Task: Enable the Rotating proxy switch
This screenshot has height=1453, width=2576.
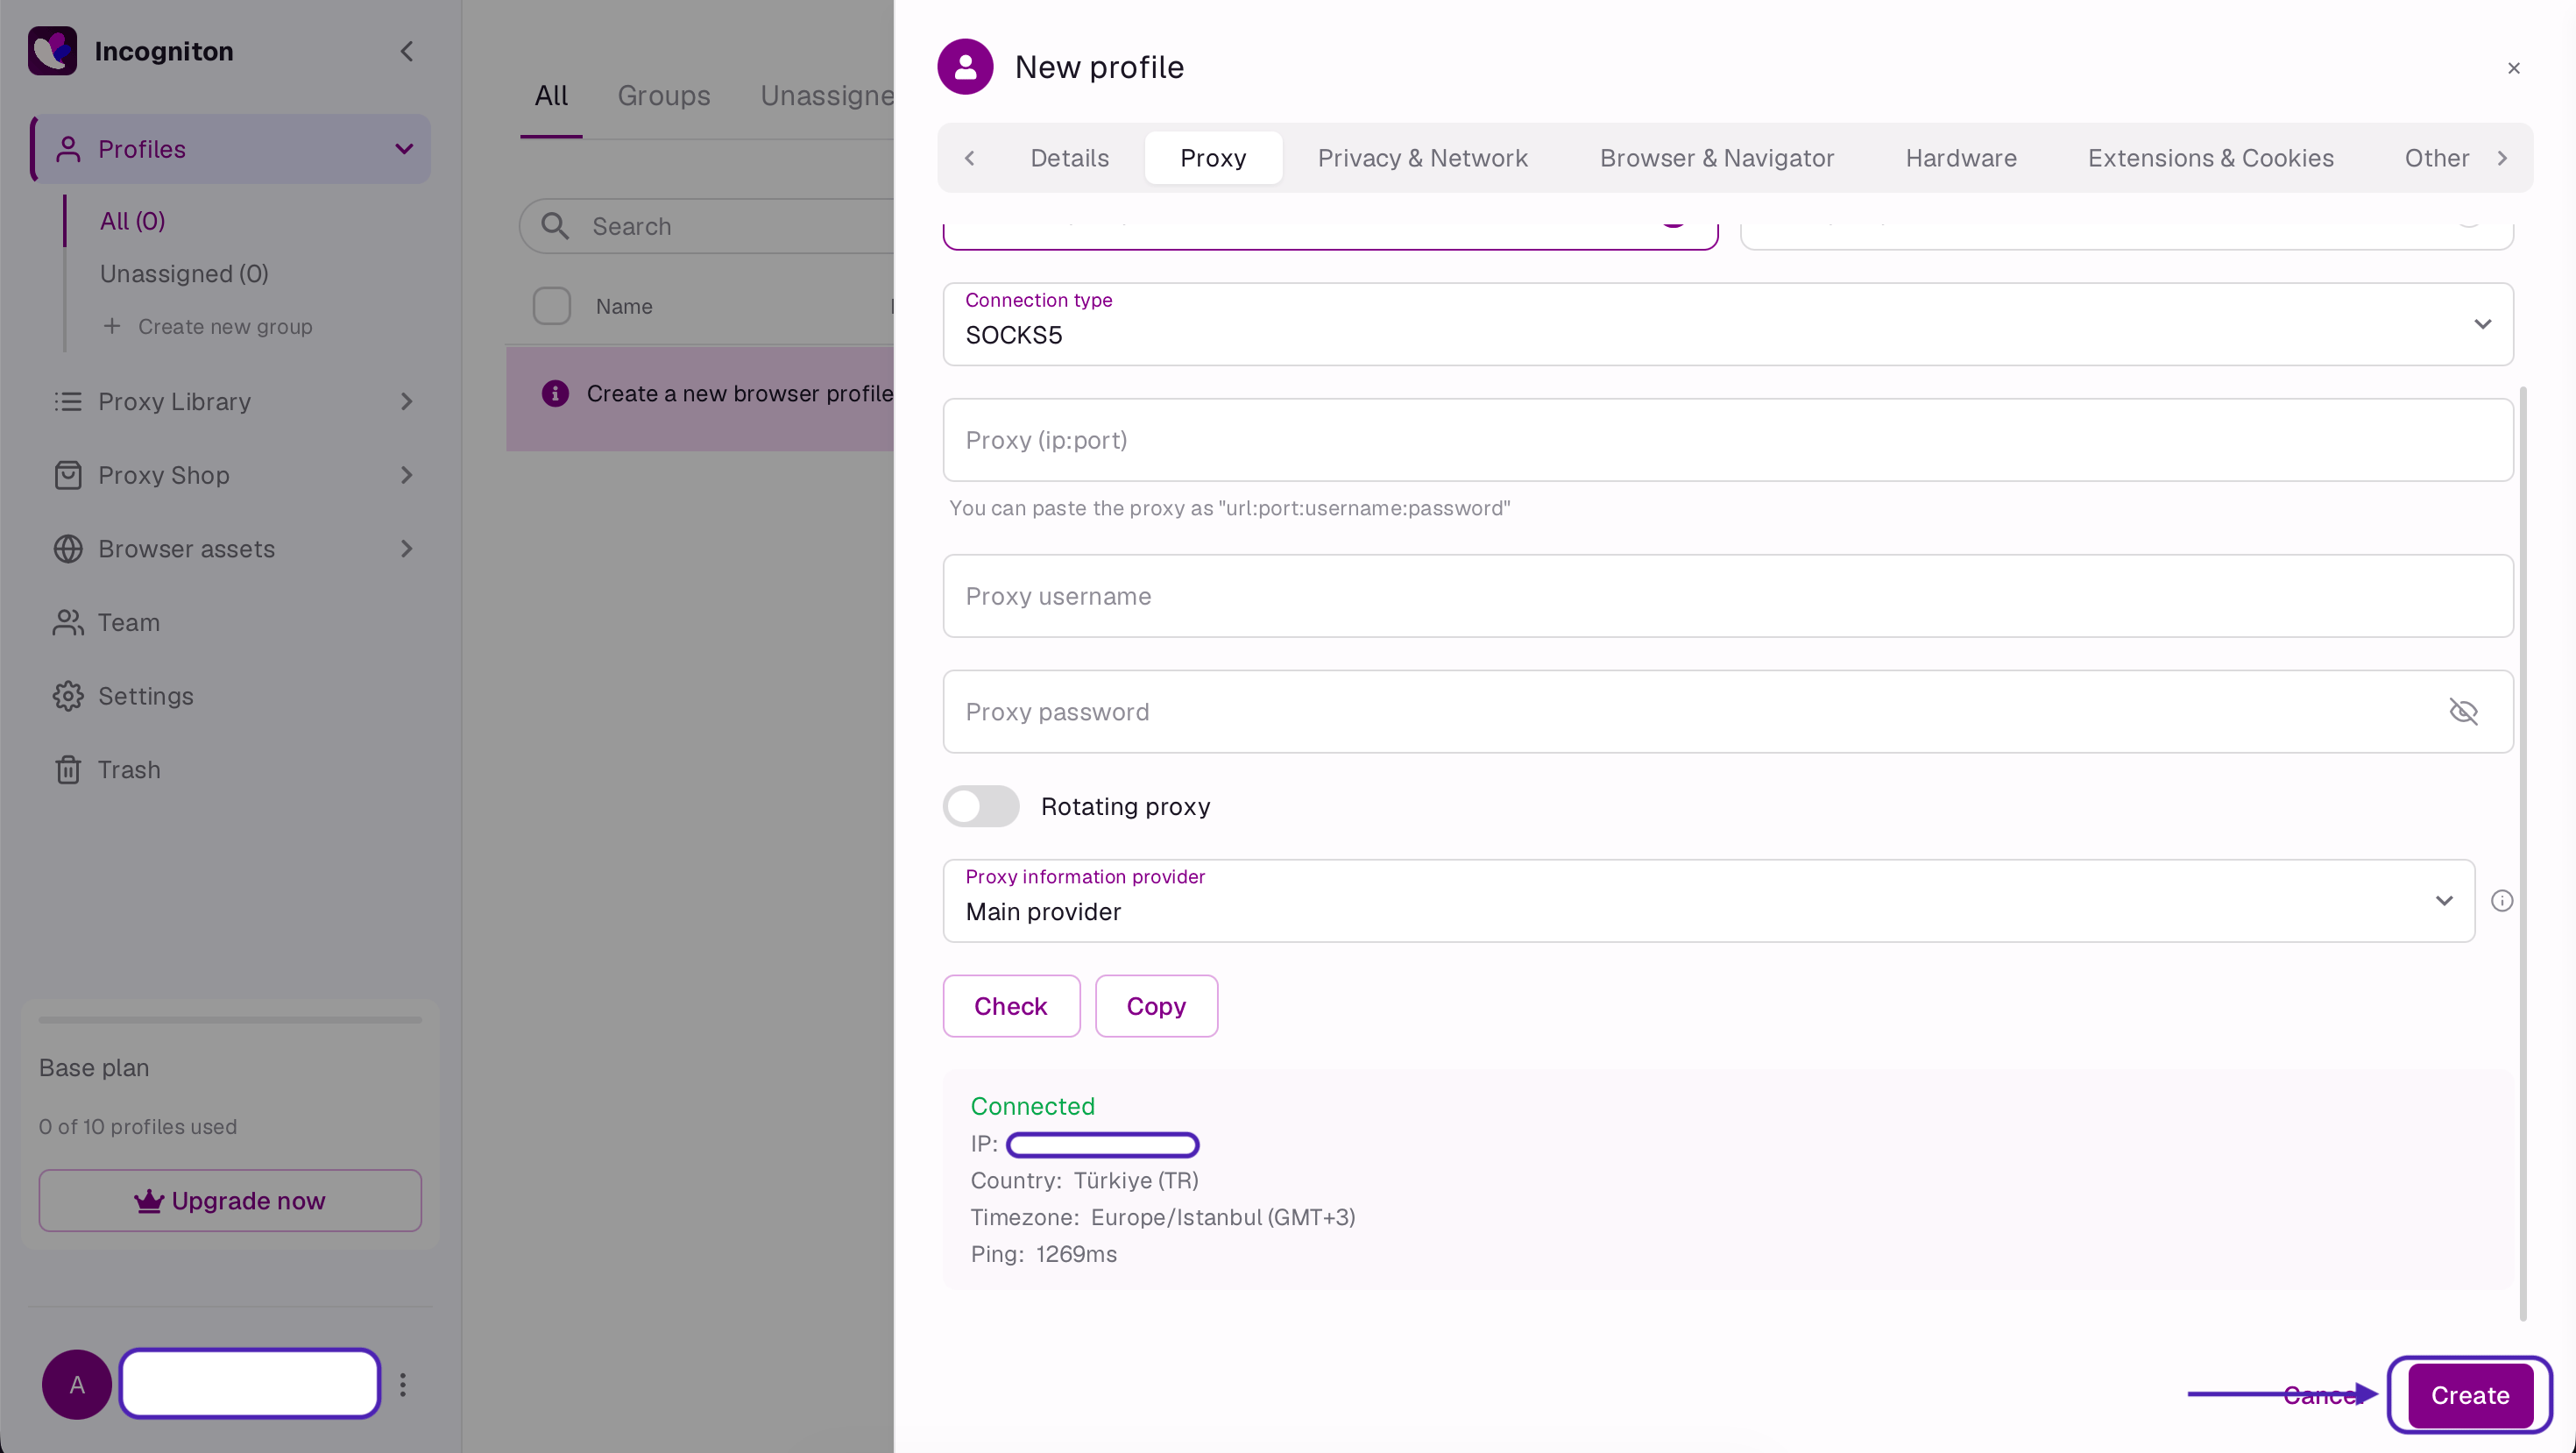Action: tap(981, 806)
